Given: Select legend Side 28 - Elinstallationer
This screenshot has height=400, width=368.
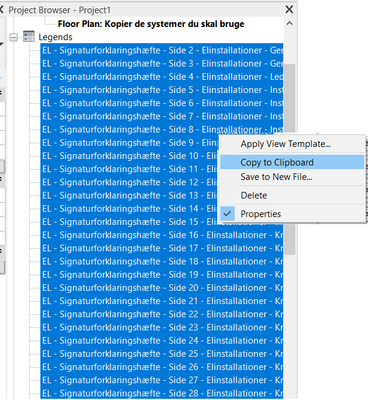Looking at the screenshot, I should click(162, 393).
